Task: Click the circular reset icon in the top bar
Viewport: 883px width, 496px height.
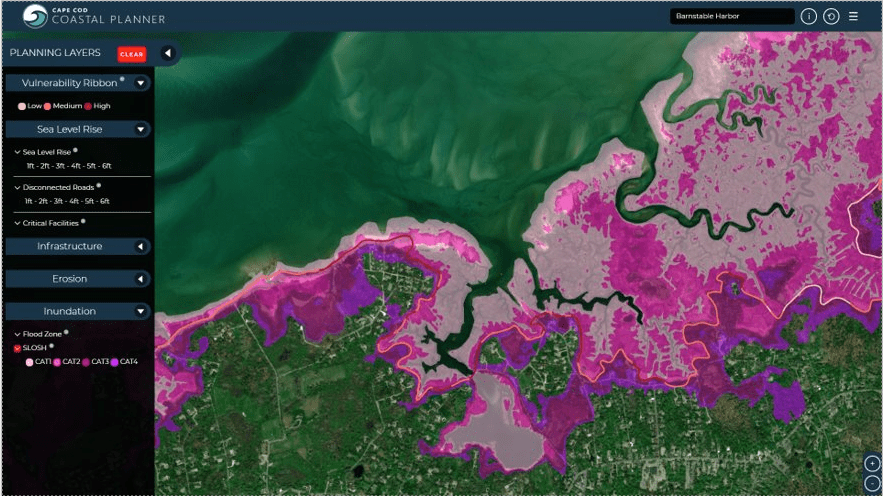Action: coord(831,16)
